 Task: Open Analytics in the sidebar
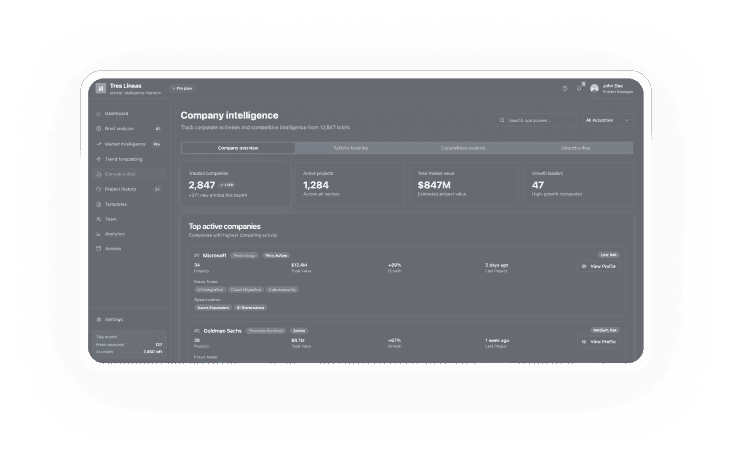coord(129,234)
